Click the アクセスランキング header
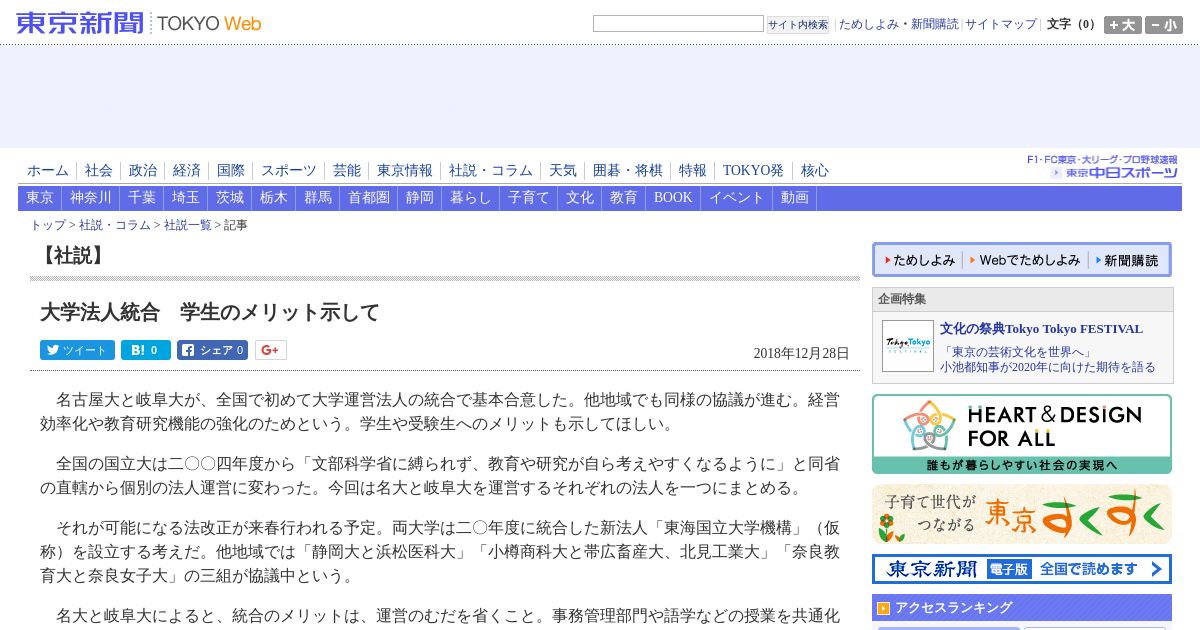The height and width of the screenshot is (630, 1200). 1022,607
